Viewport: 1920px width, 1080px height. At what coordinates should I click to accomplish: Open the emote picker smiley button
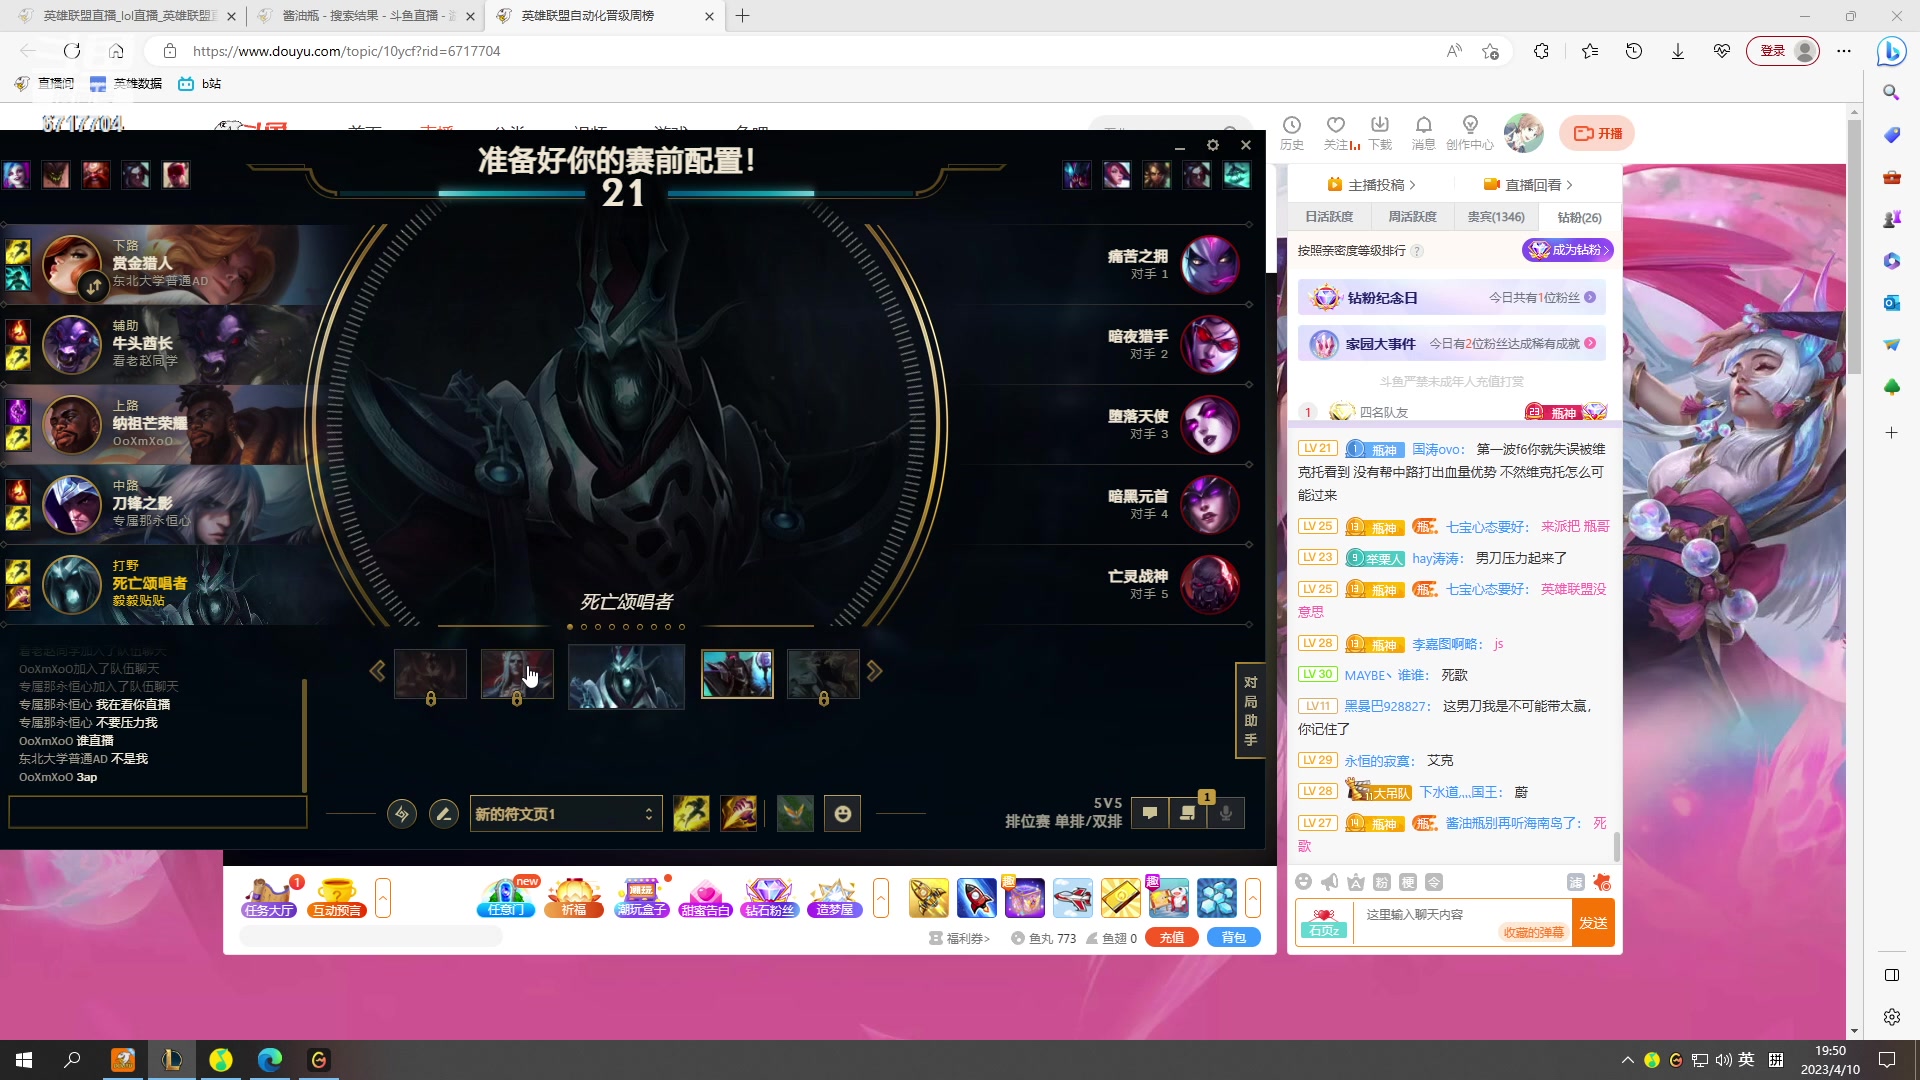coord(842,814)
